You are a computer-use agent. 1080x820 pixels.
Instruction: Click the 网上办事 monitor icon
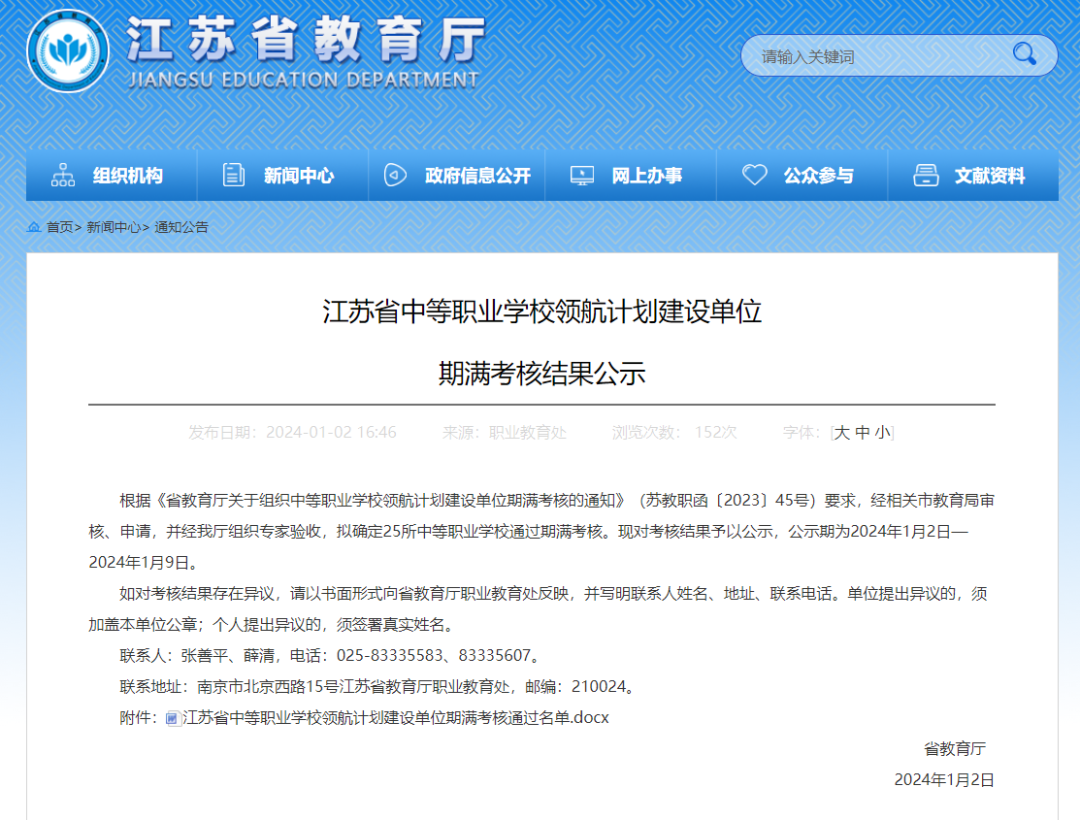click(x=582, y=175)
